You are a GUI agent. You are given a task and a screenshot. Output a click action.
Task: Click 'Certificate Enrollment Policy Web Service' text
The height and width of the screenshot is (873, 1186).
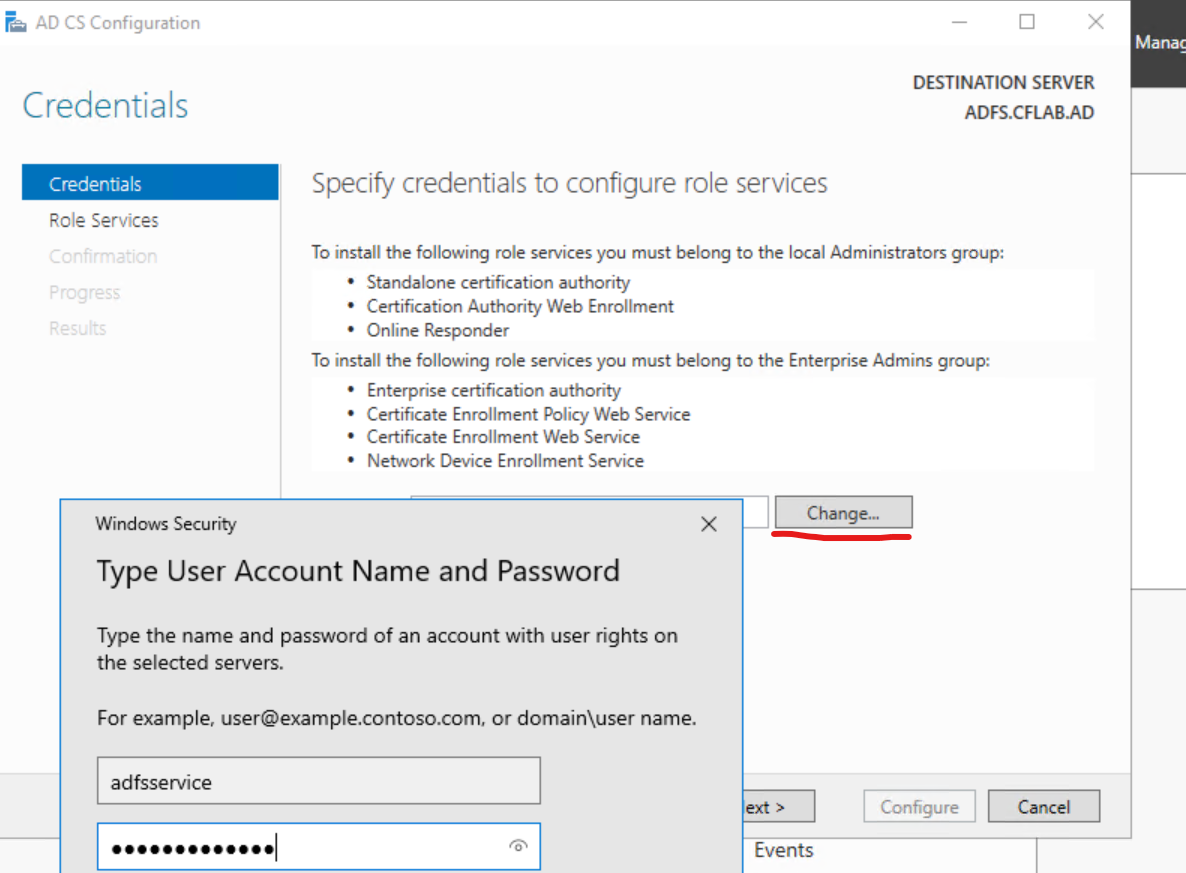point(529,415)
